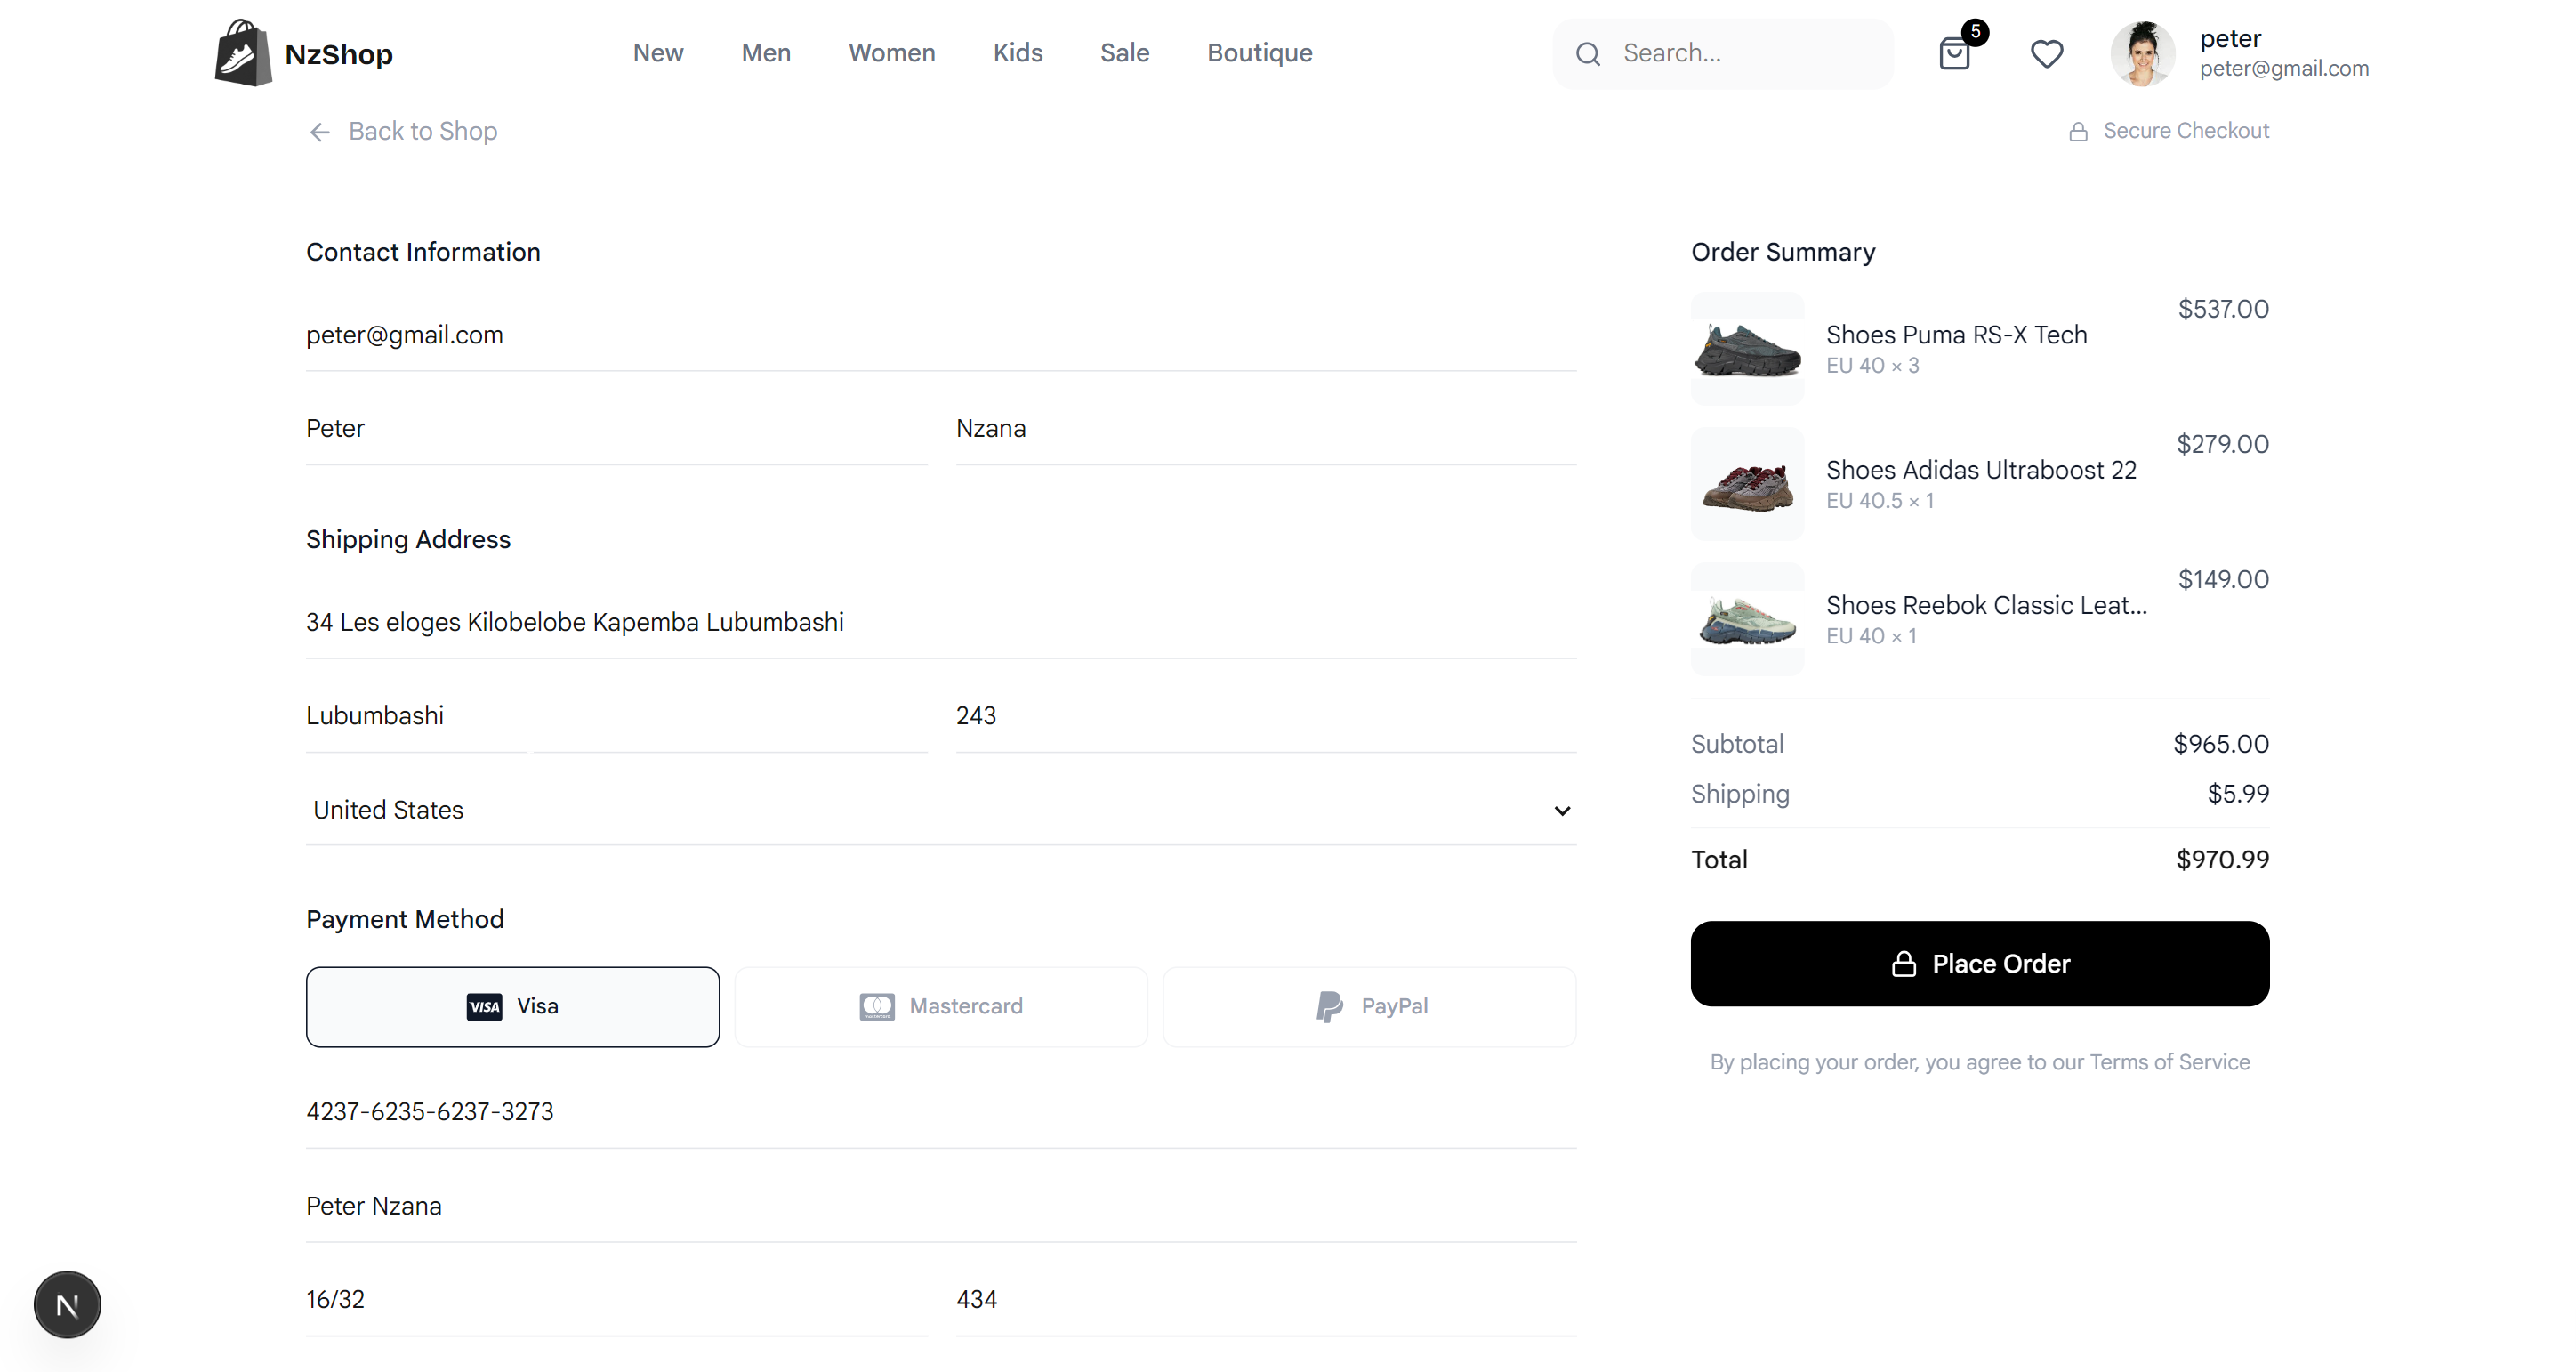Edit CVV field 434
This screenshot has height=1372, width=2576.
pos(1266,1300)
